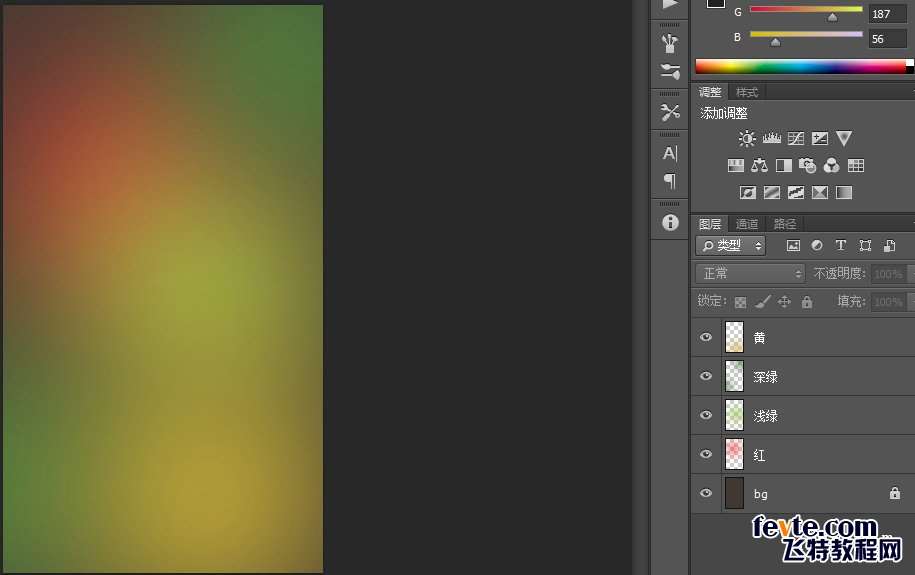Image resolution: width=915 pixels, height=575 pixels.
Task: Open the Character panel icon
Action: [670, 154]
